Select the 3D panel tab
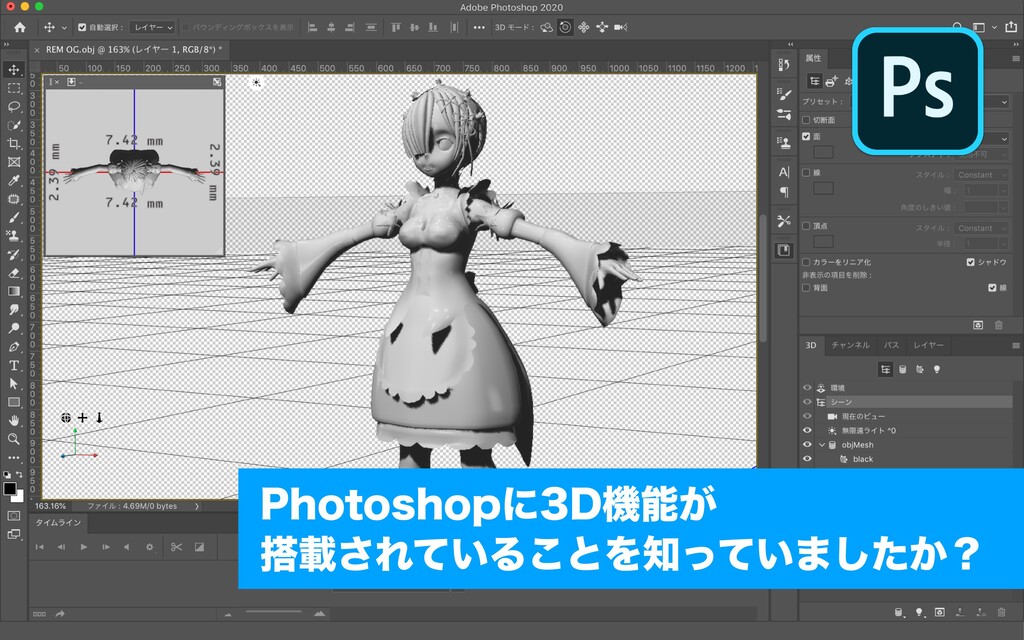 tap(810, 345)
